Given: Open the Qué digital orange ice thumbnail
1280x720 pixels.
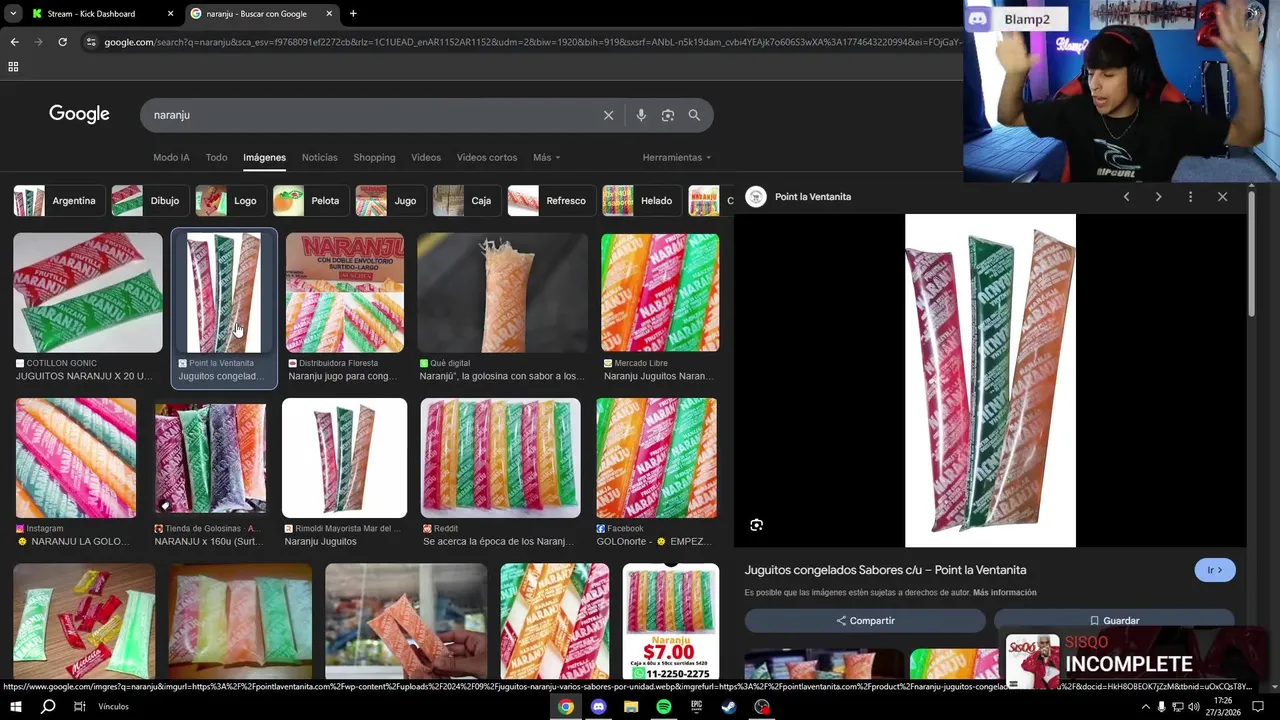Looking at the screenshot, I should pos(502,293).
